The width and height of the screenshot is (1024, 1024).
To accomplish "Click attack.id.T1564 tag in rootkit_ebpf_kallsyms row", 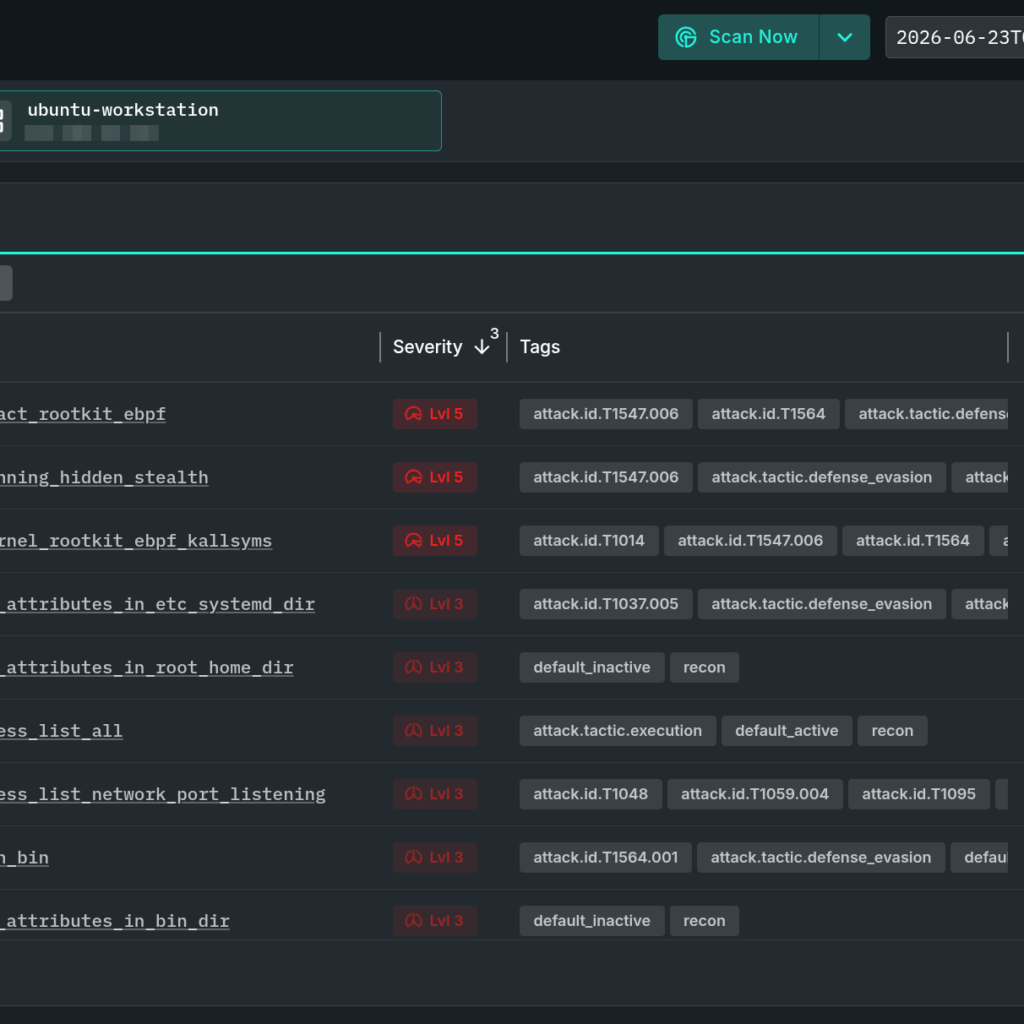I will tap(913, 541).
